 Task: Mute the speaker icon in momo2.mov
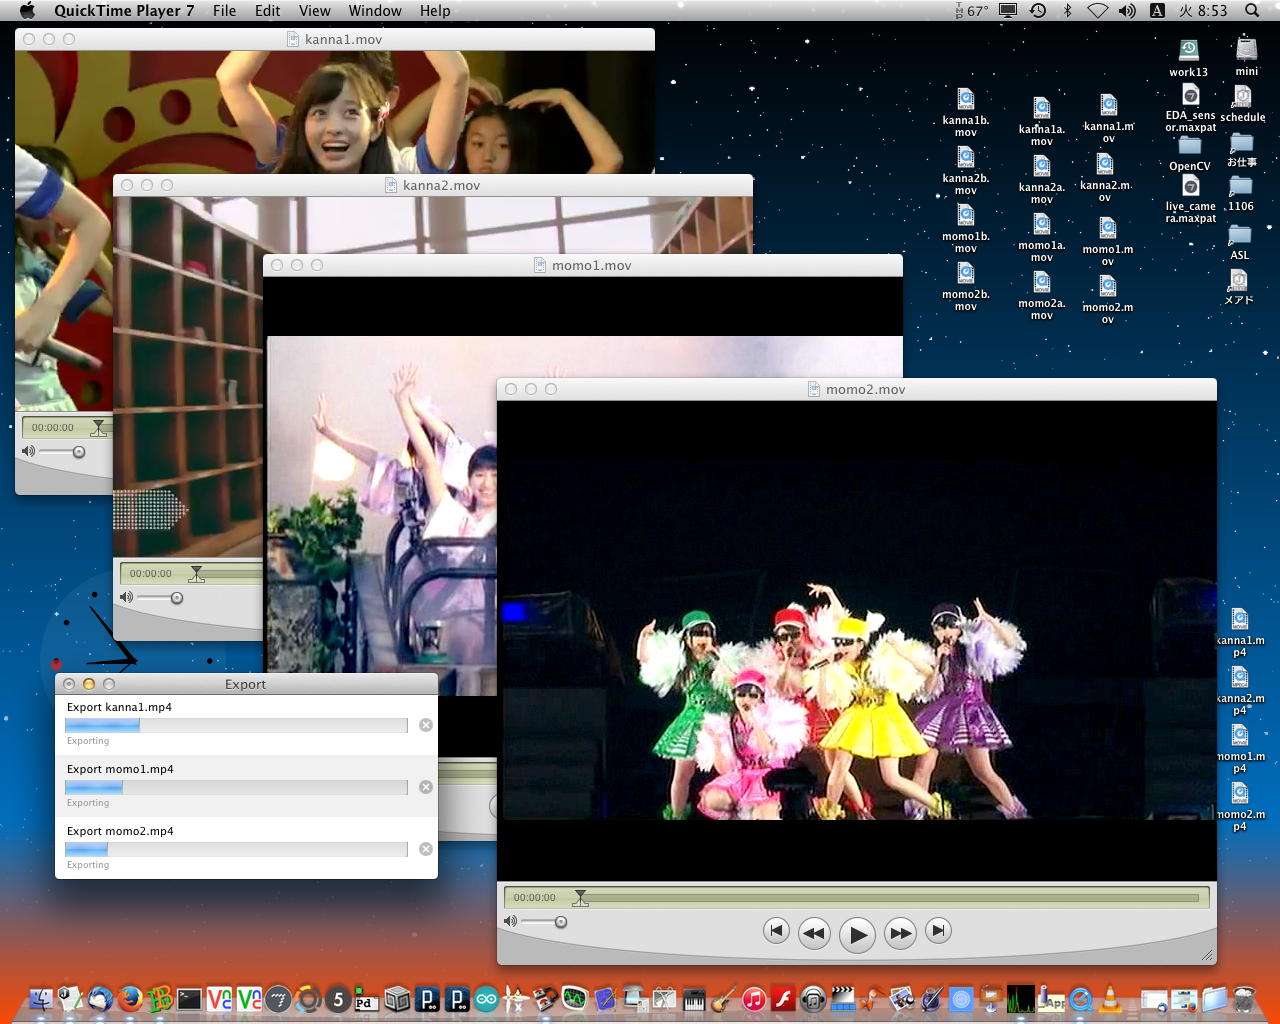510,921
